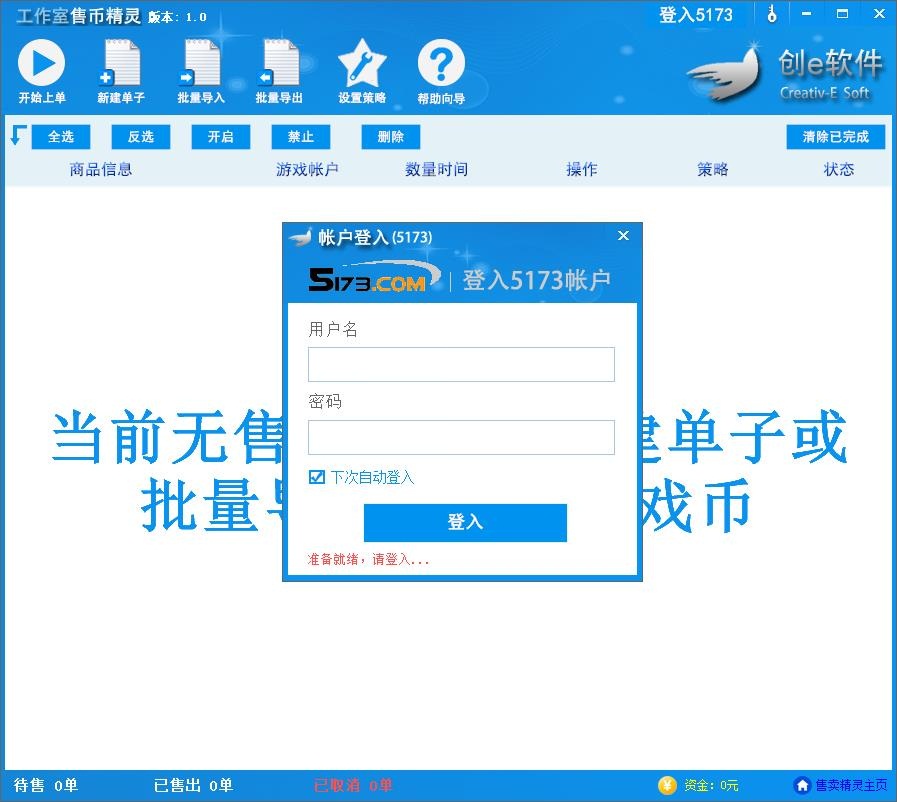
Task: Click the 策略 column header
Action: click(712, 169)
